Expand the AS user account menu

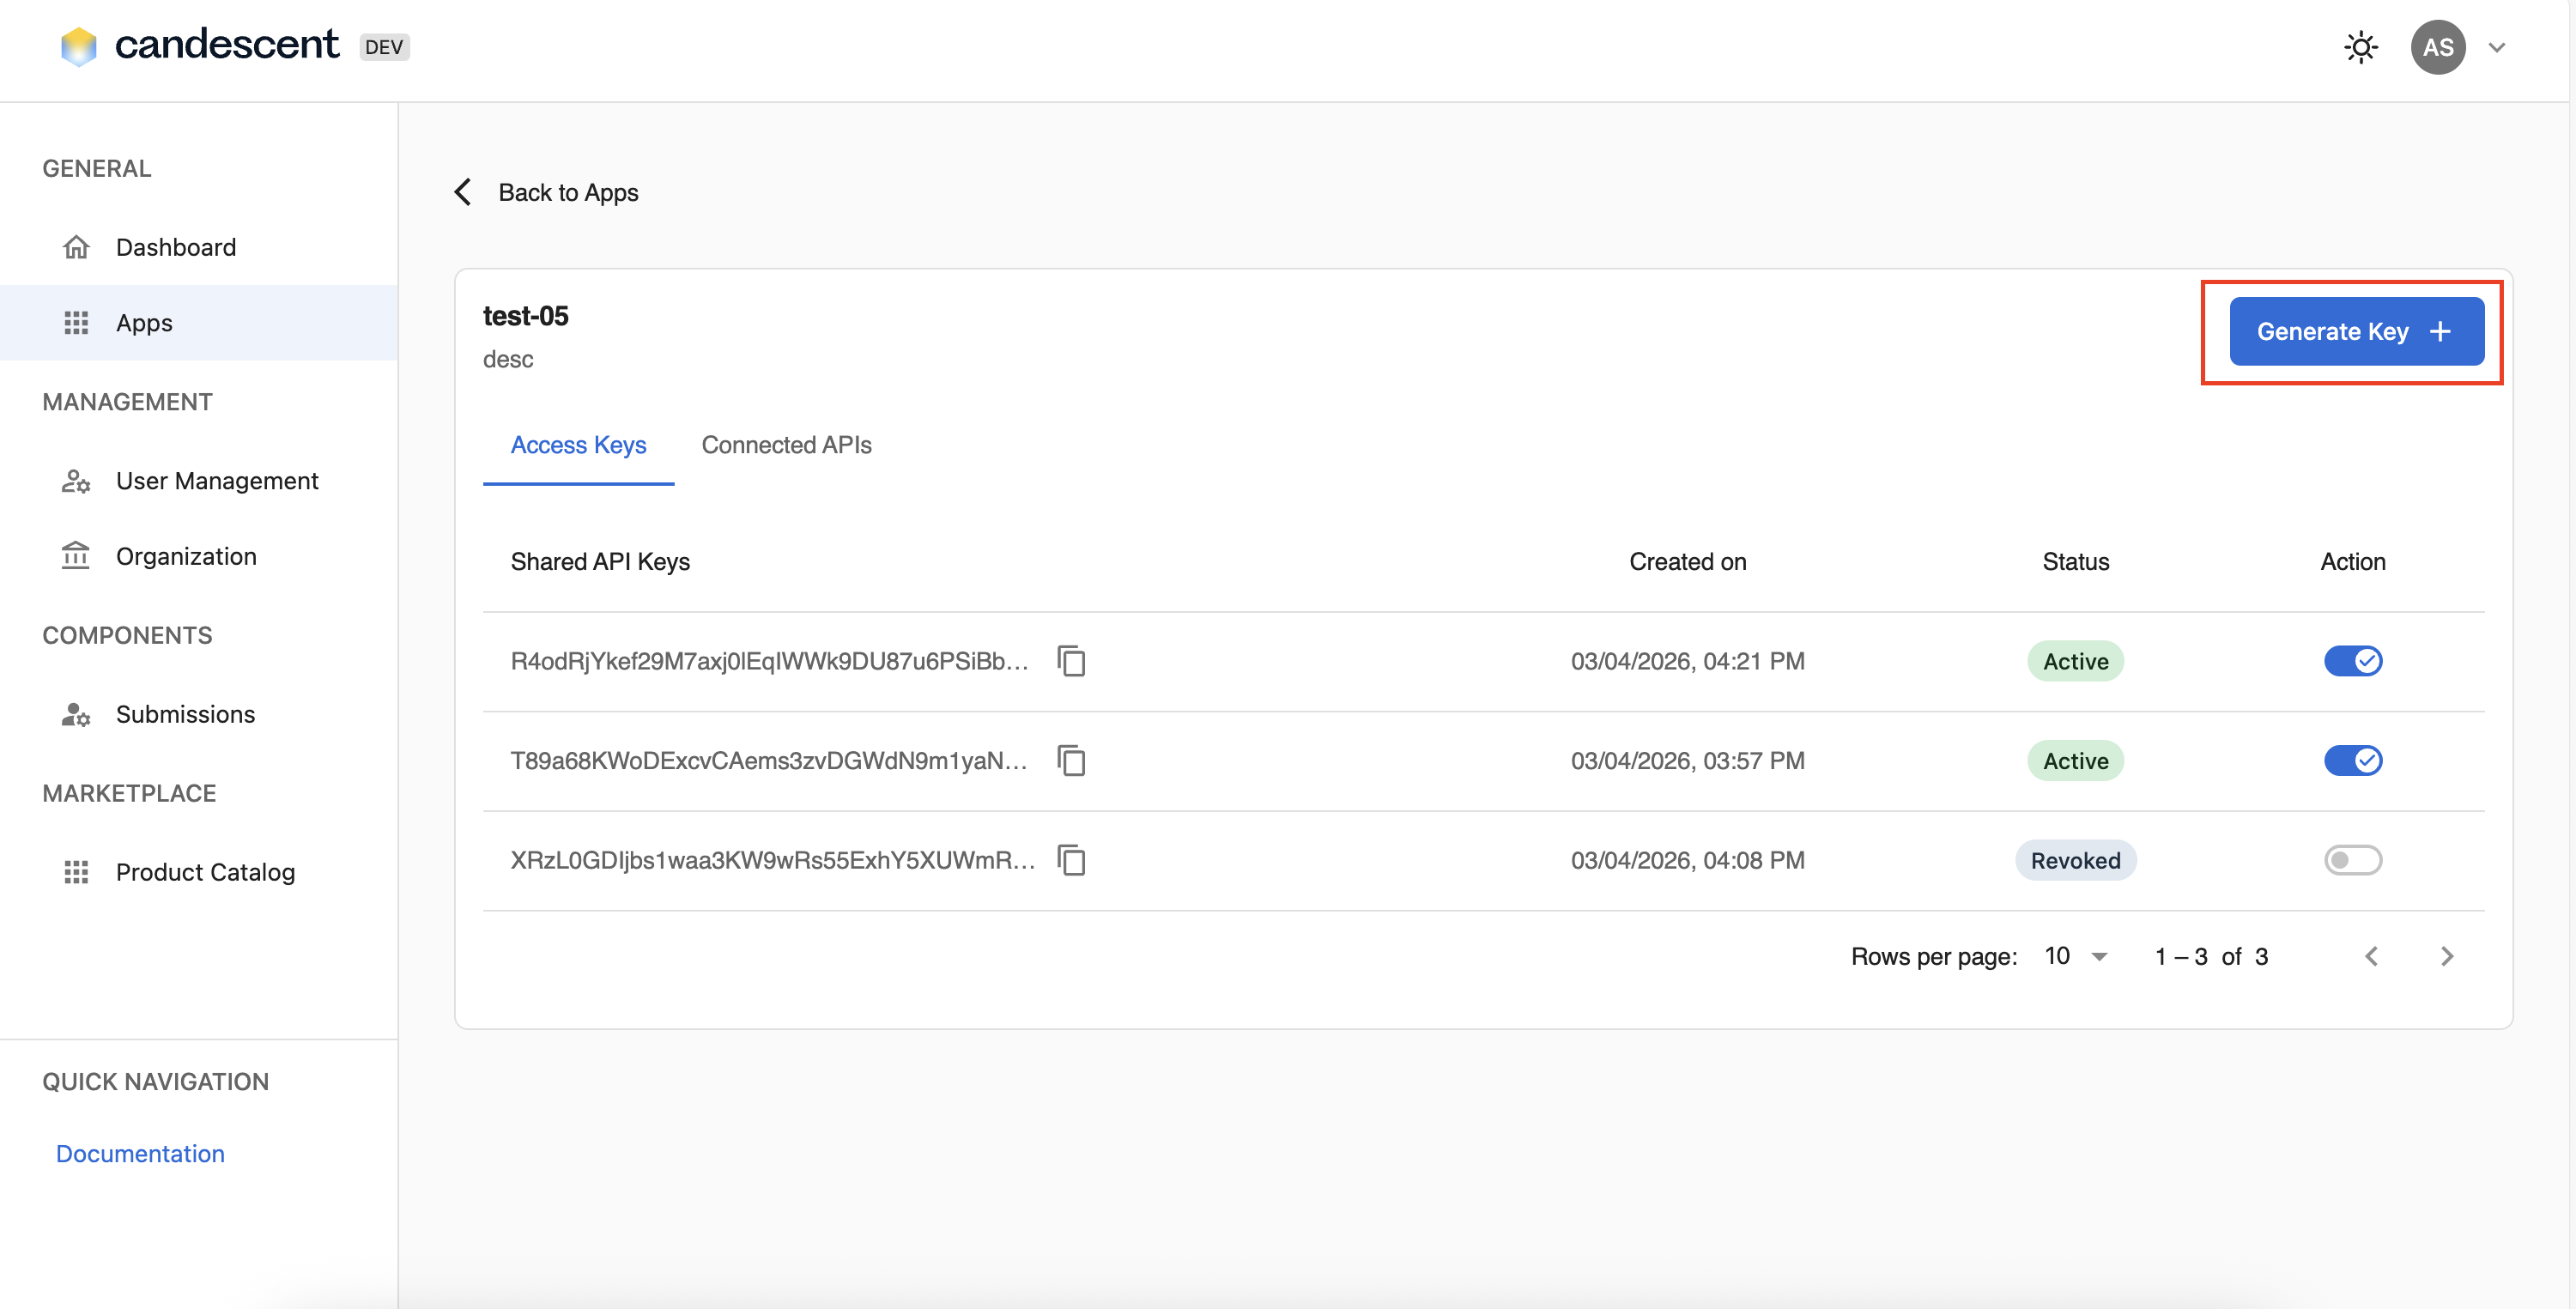point(2496,47)
